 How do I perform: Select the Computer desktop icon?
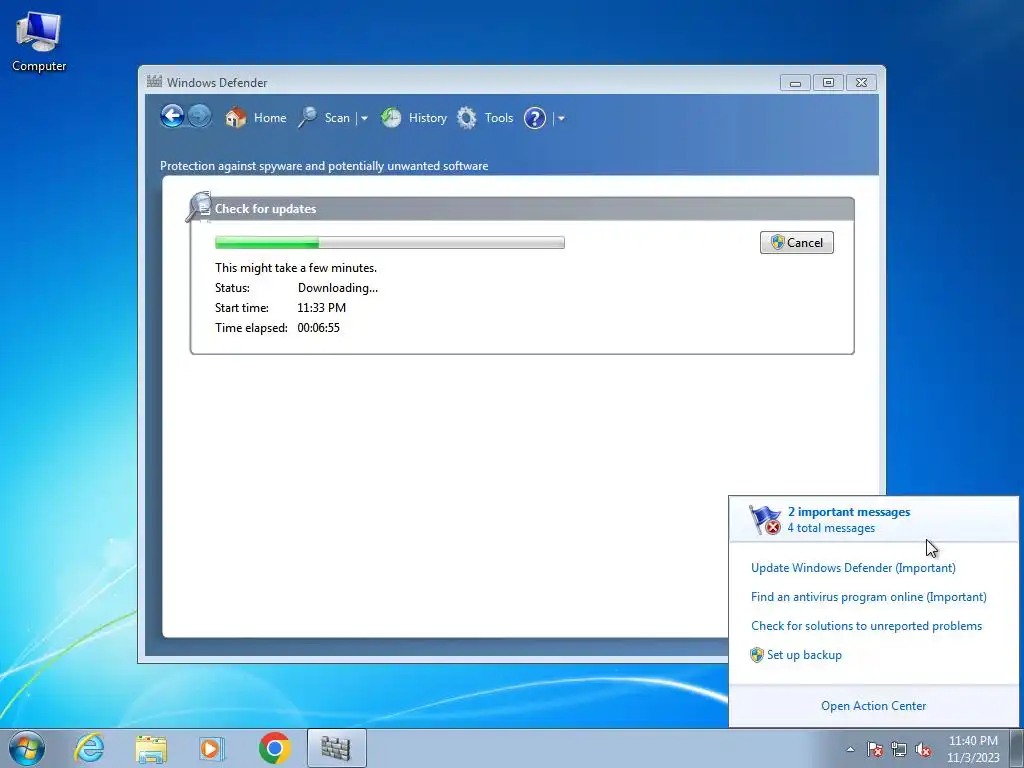coord(39,40)
